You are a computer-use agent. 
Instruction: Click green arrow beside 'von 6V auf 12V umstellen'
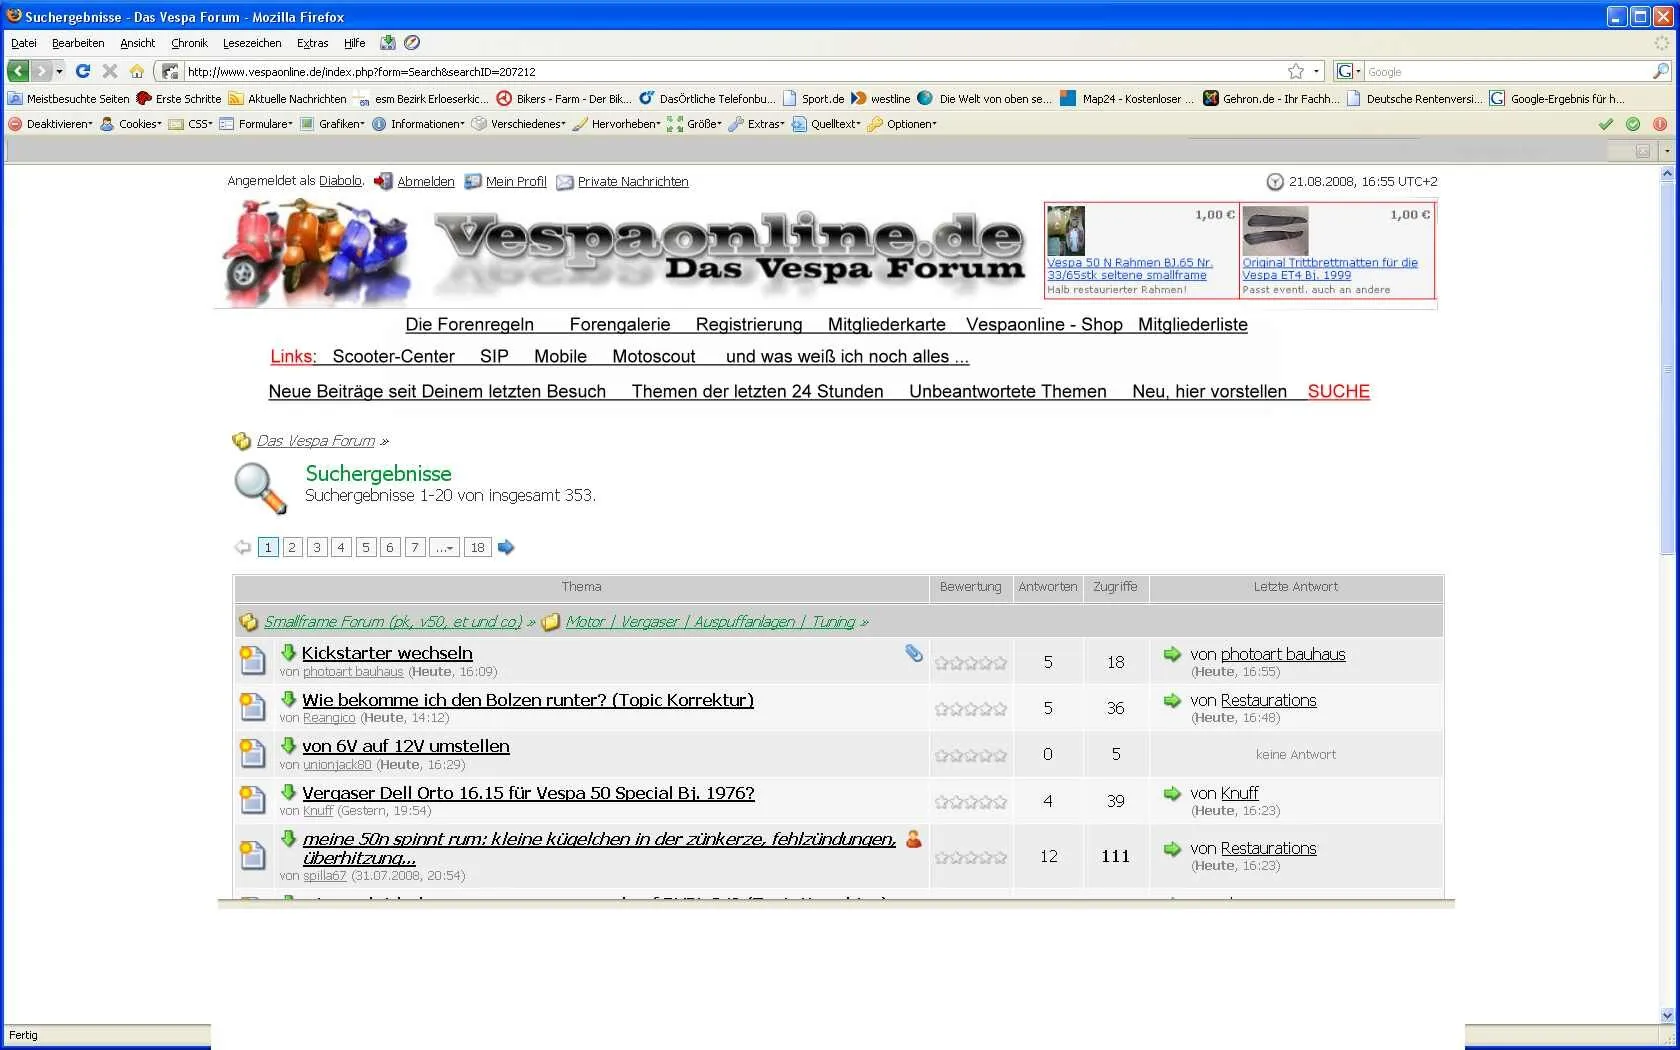pyautogui.click(x=289, y=745)
